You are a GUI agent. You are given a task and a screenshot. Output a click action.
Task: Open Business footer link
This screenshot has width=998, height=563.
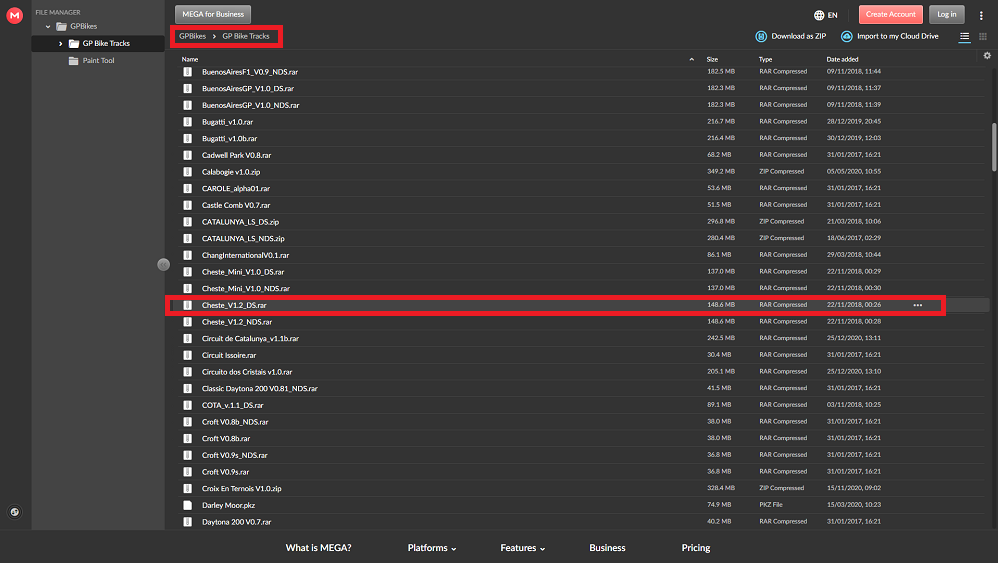click(x=607, y=548)
